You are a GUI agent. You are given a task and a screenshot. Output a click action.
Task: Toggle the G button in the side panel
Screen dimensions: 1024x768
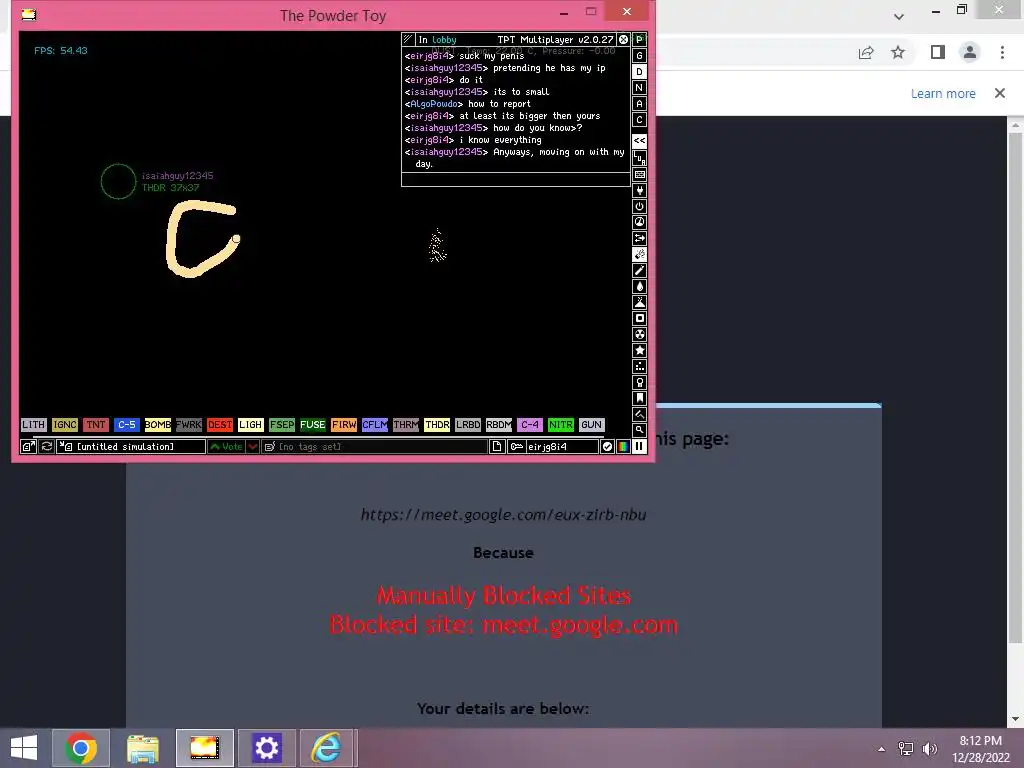point(639,56)
